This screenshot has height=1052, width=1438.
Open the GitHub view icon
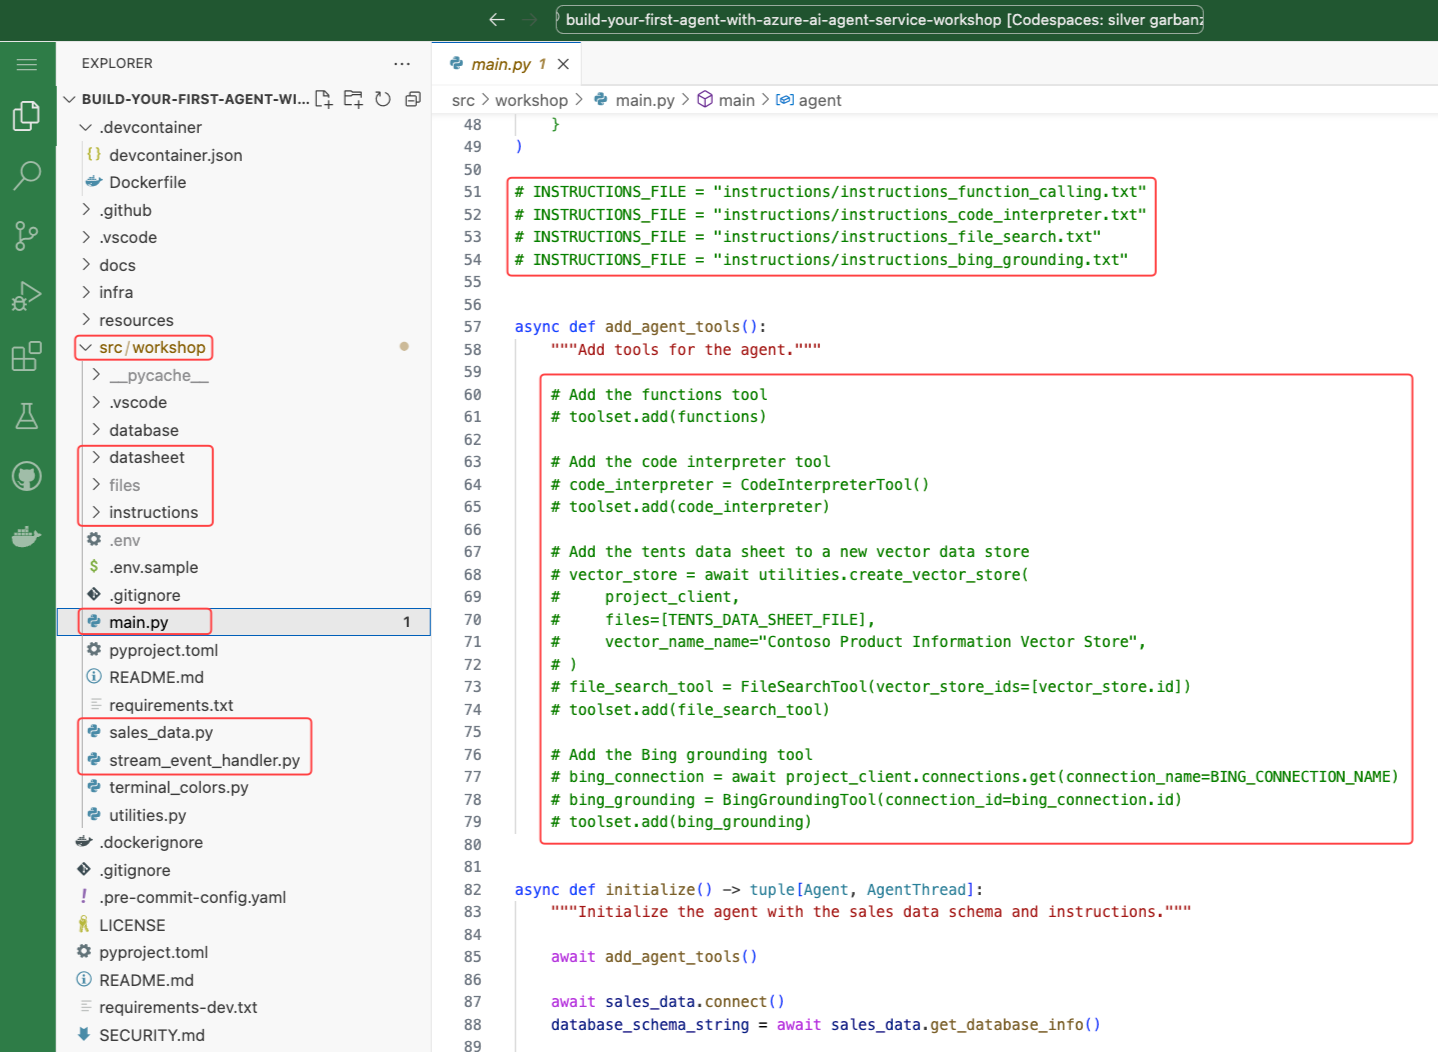point(27,476)
